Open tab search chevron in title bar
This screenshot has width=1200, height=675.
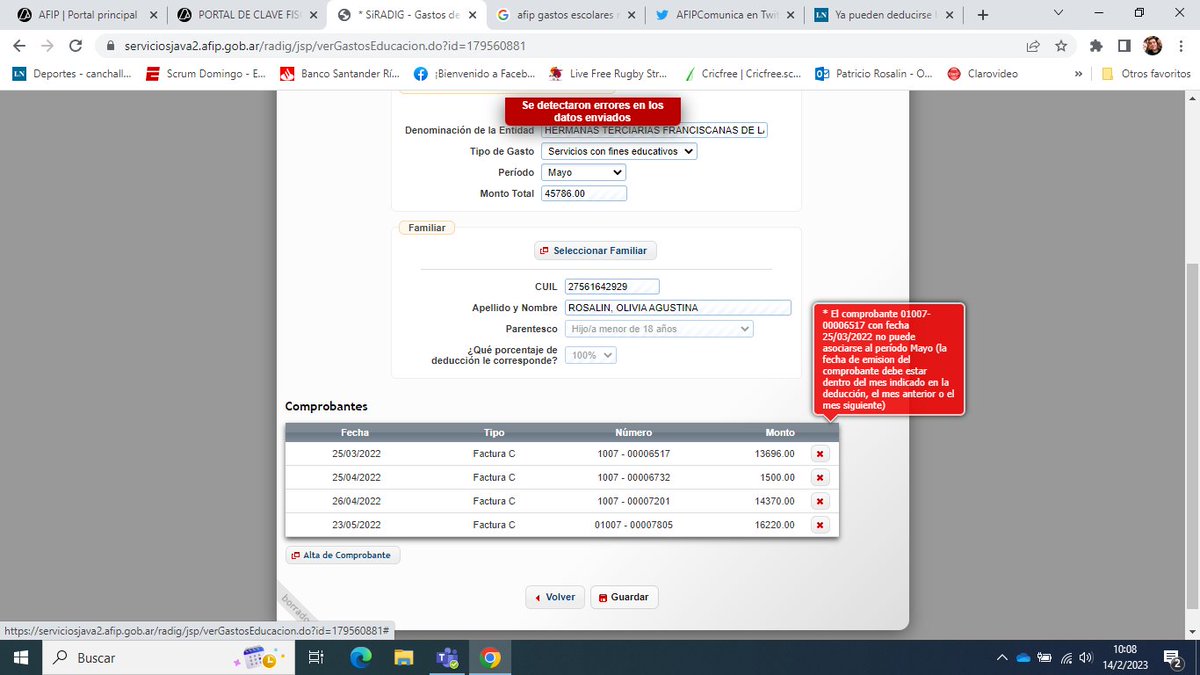[1059, 13]
